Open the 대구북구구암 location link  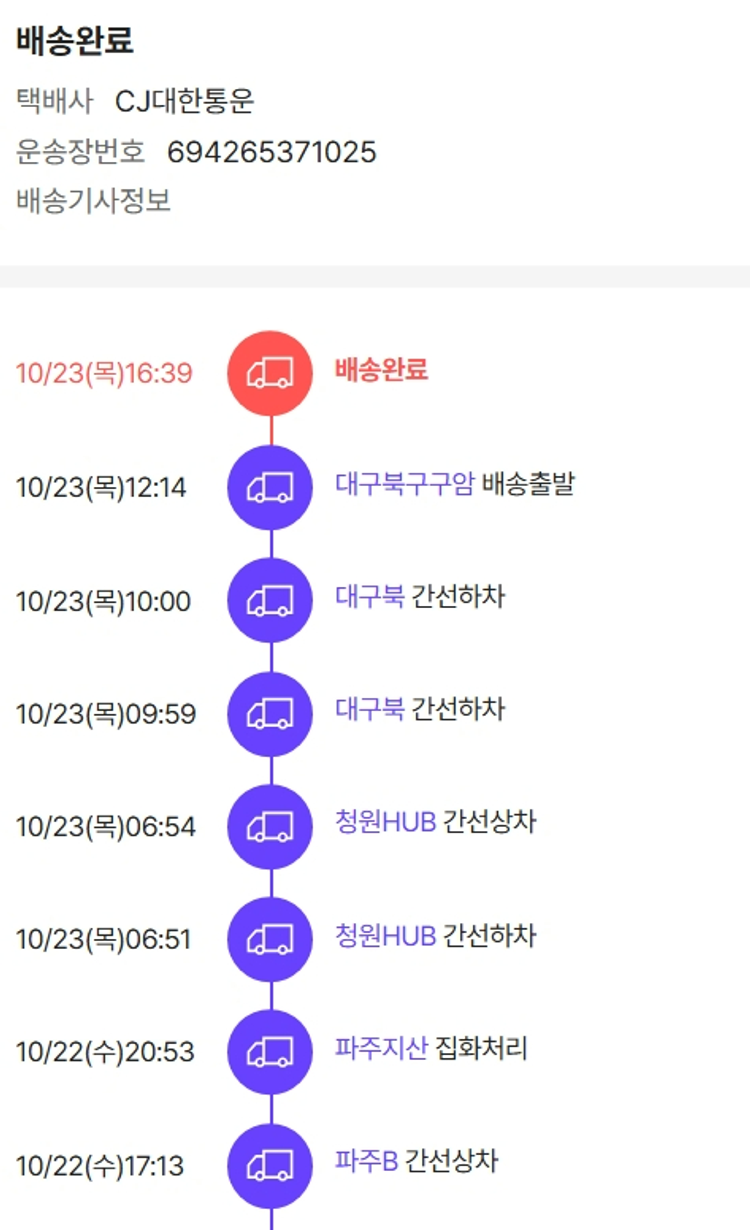tap(405, 485)
